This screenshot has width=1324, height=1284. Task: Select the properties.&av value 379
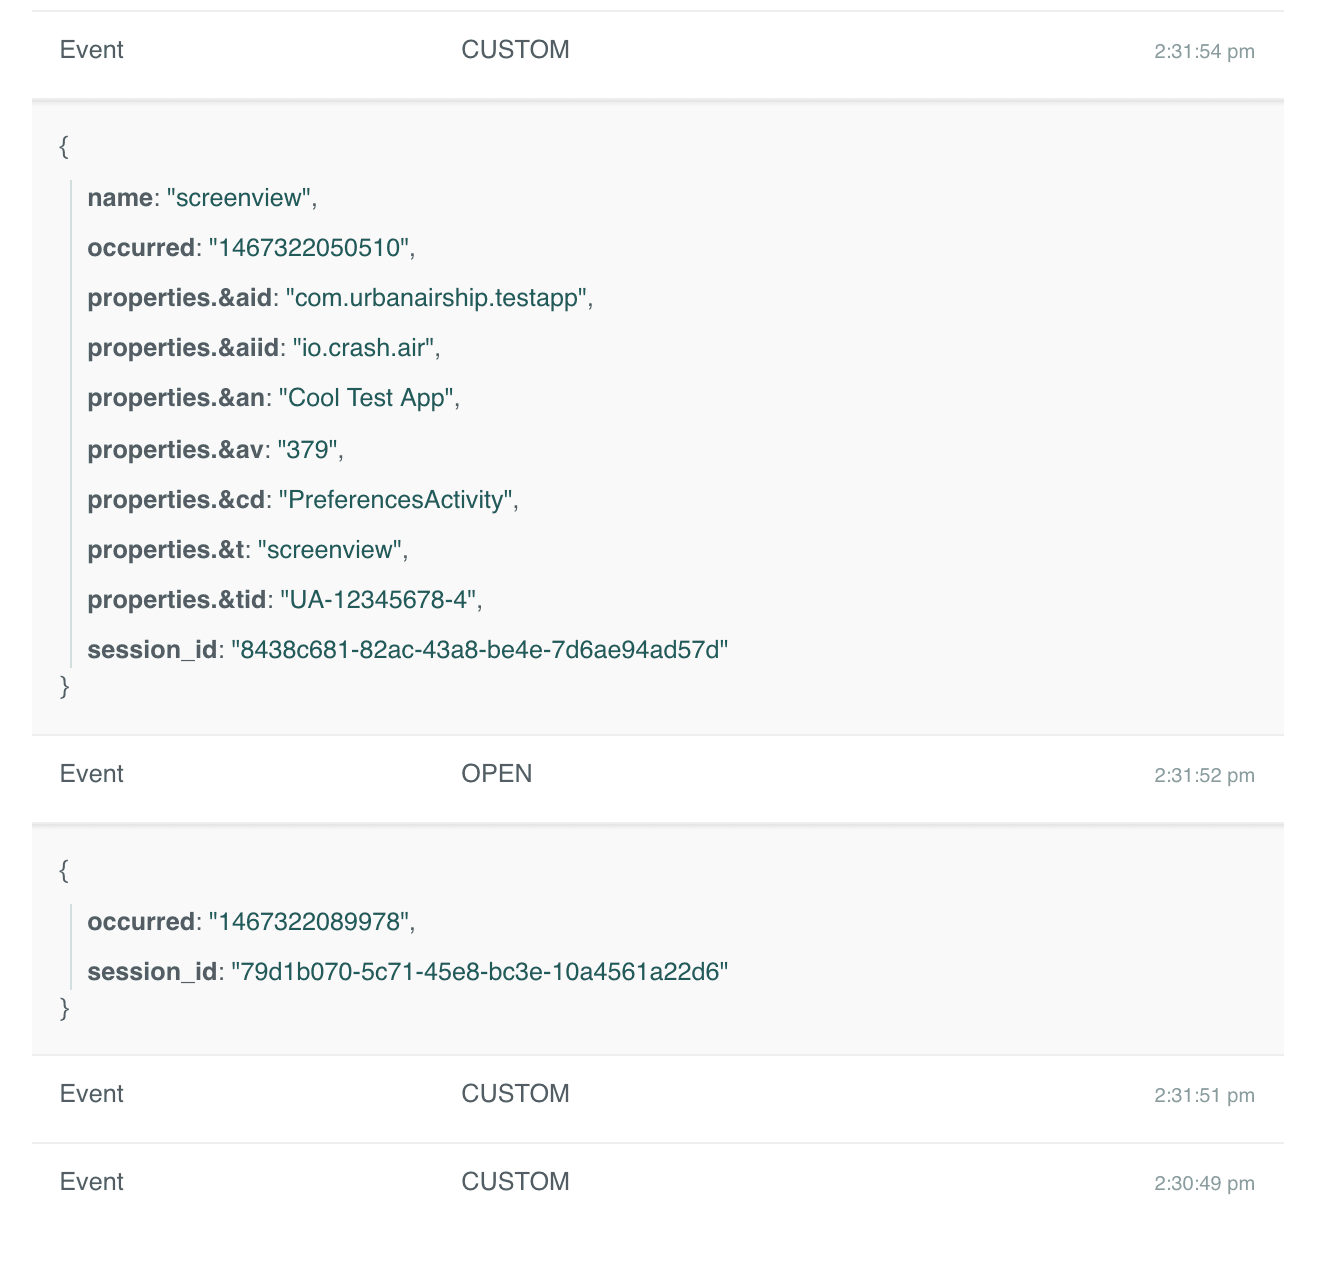pyautogui.click(x=310, y=449)
